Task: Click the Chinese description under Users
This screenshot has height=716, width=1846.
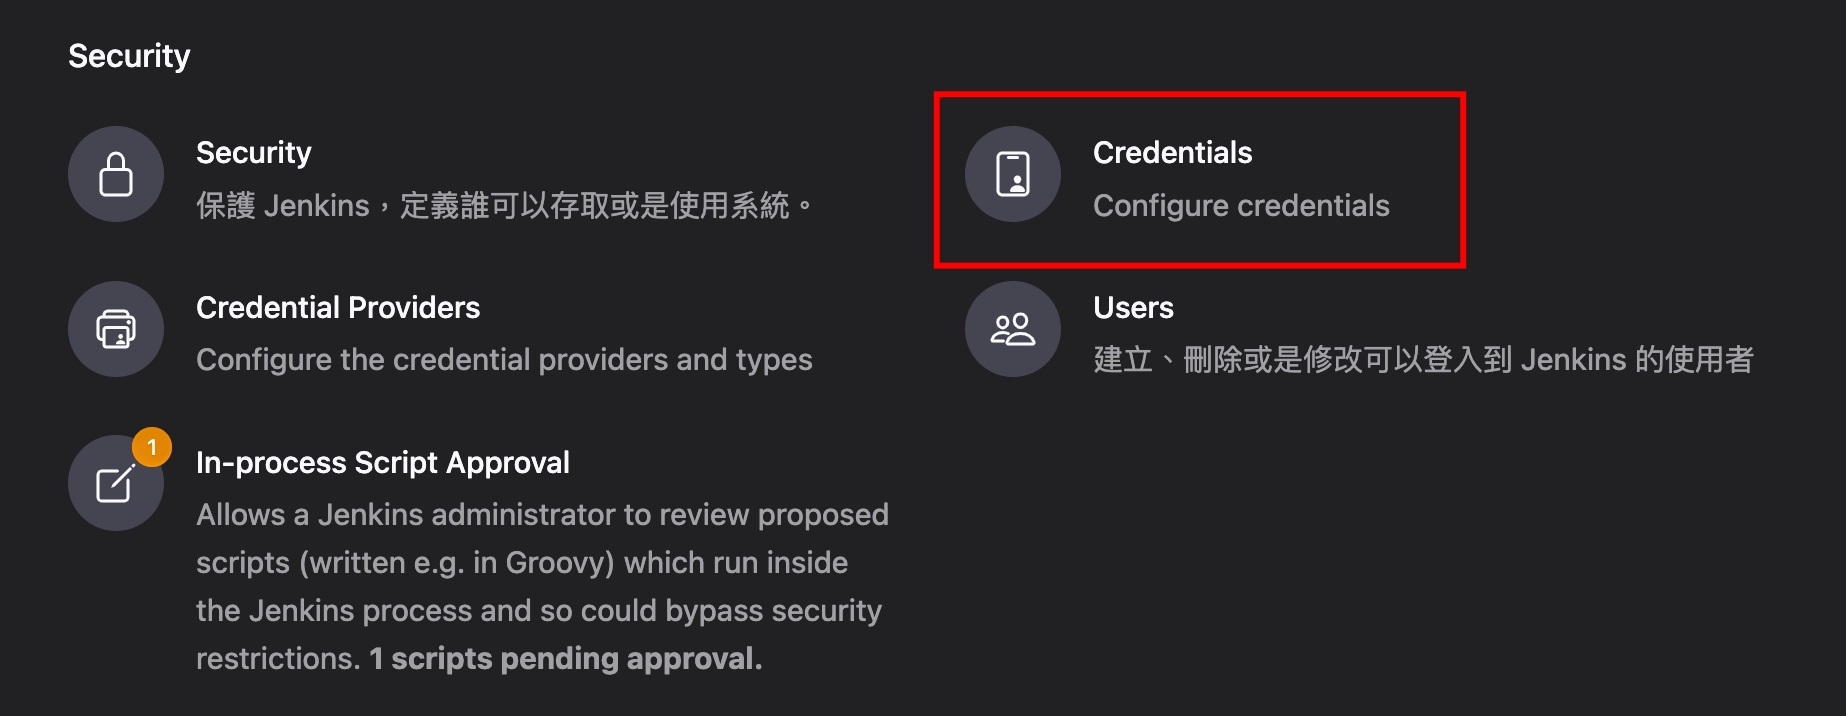Action: [1423, 359]
